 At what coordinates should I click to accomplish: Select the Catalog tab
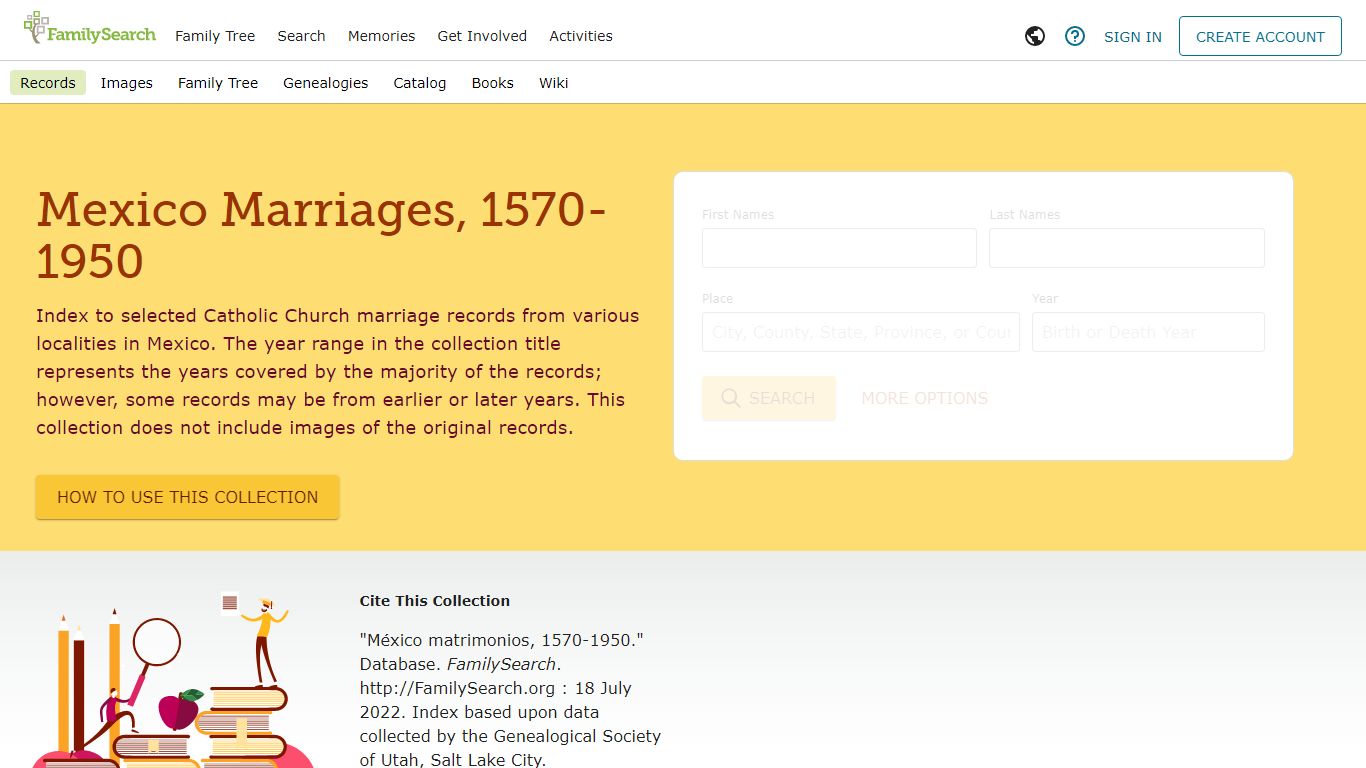419,83
